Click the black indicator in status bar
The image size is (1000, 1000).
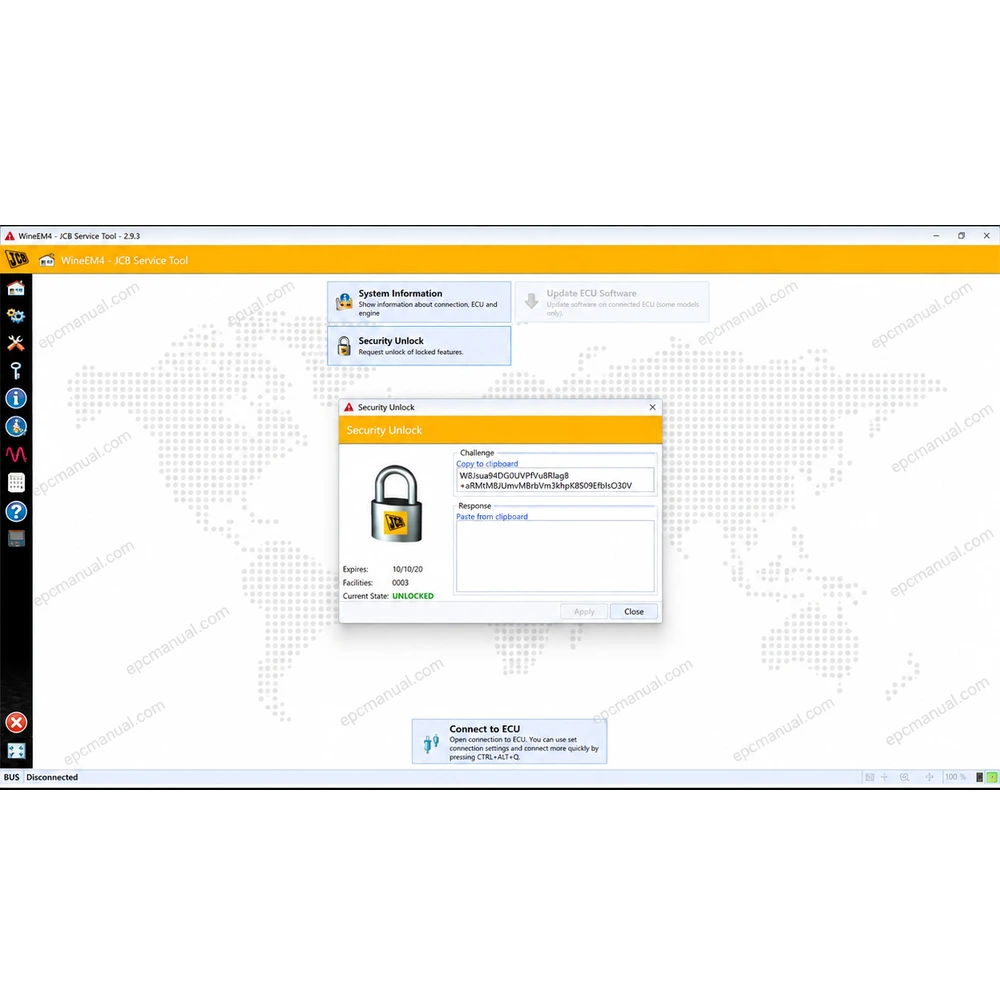(x=980, y=777)
